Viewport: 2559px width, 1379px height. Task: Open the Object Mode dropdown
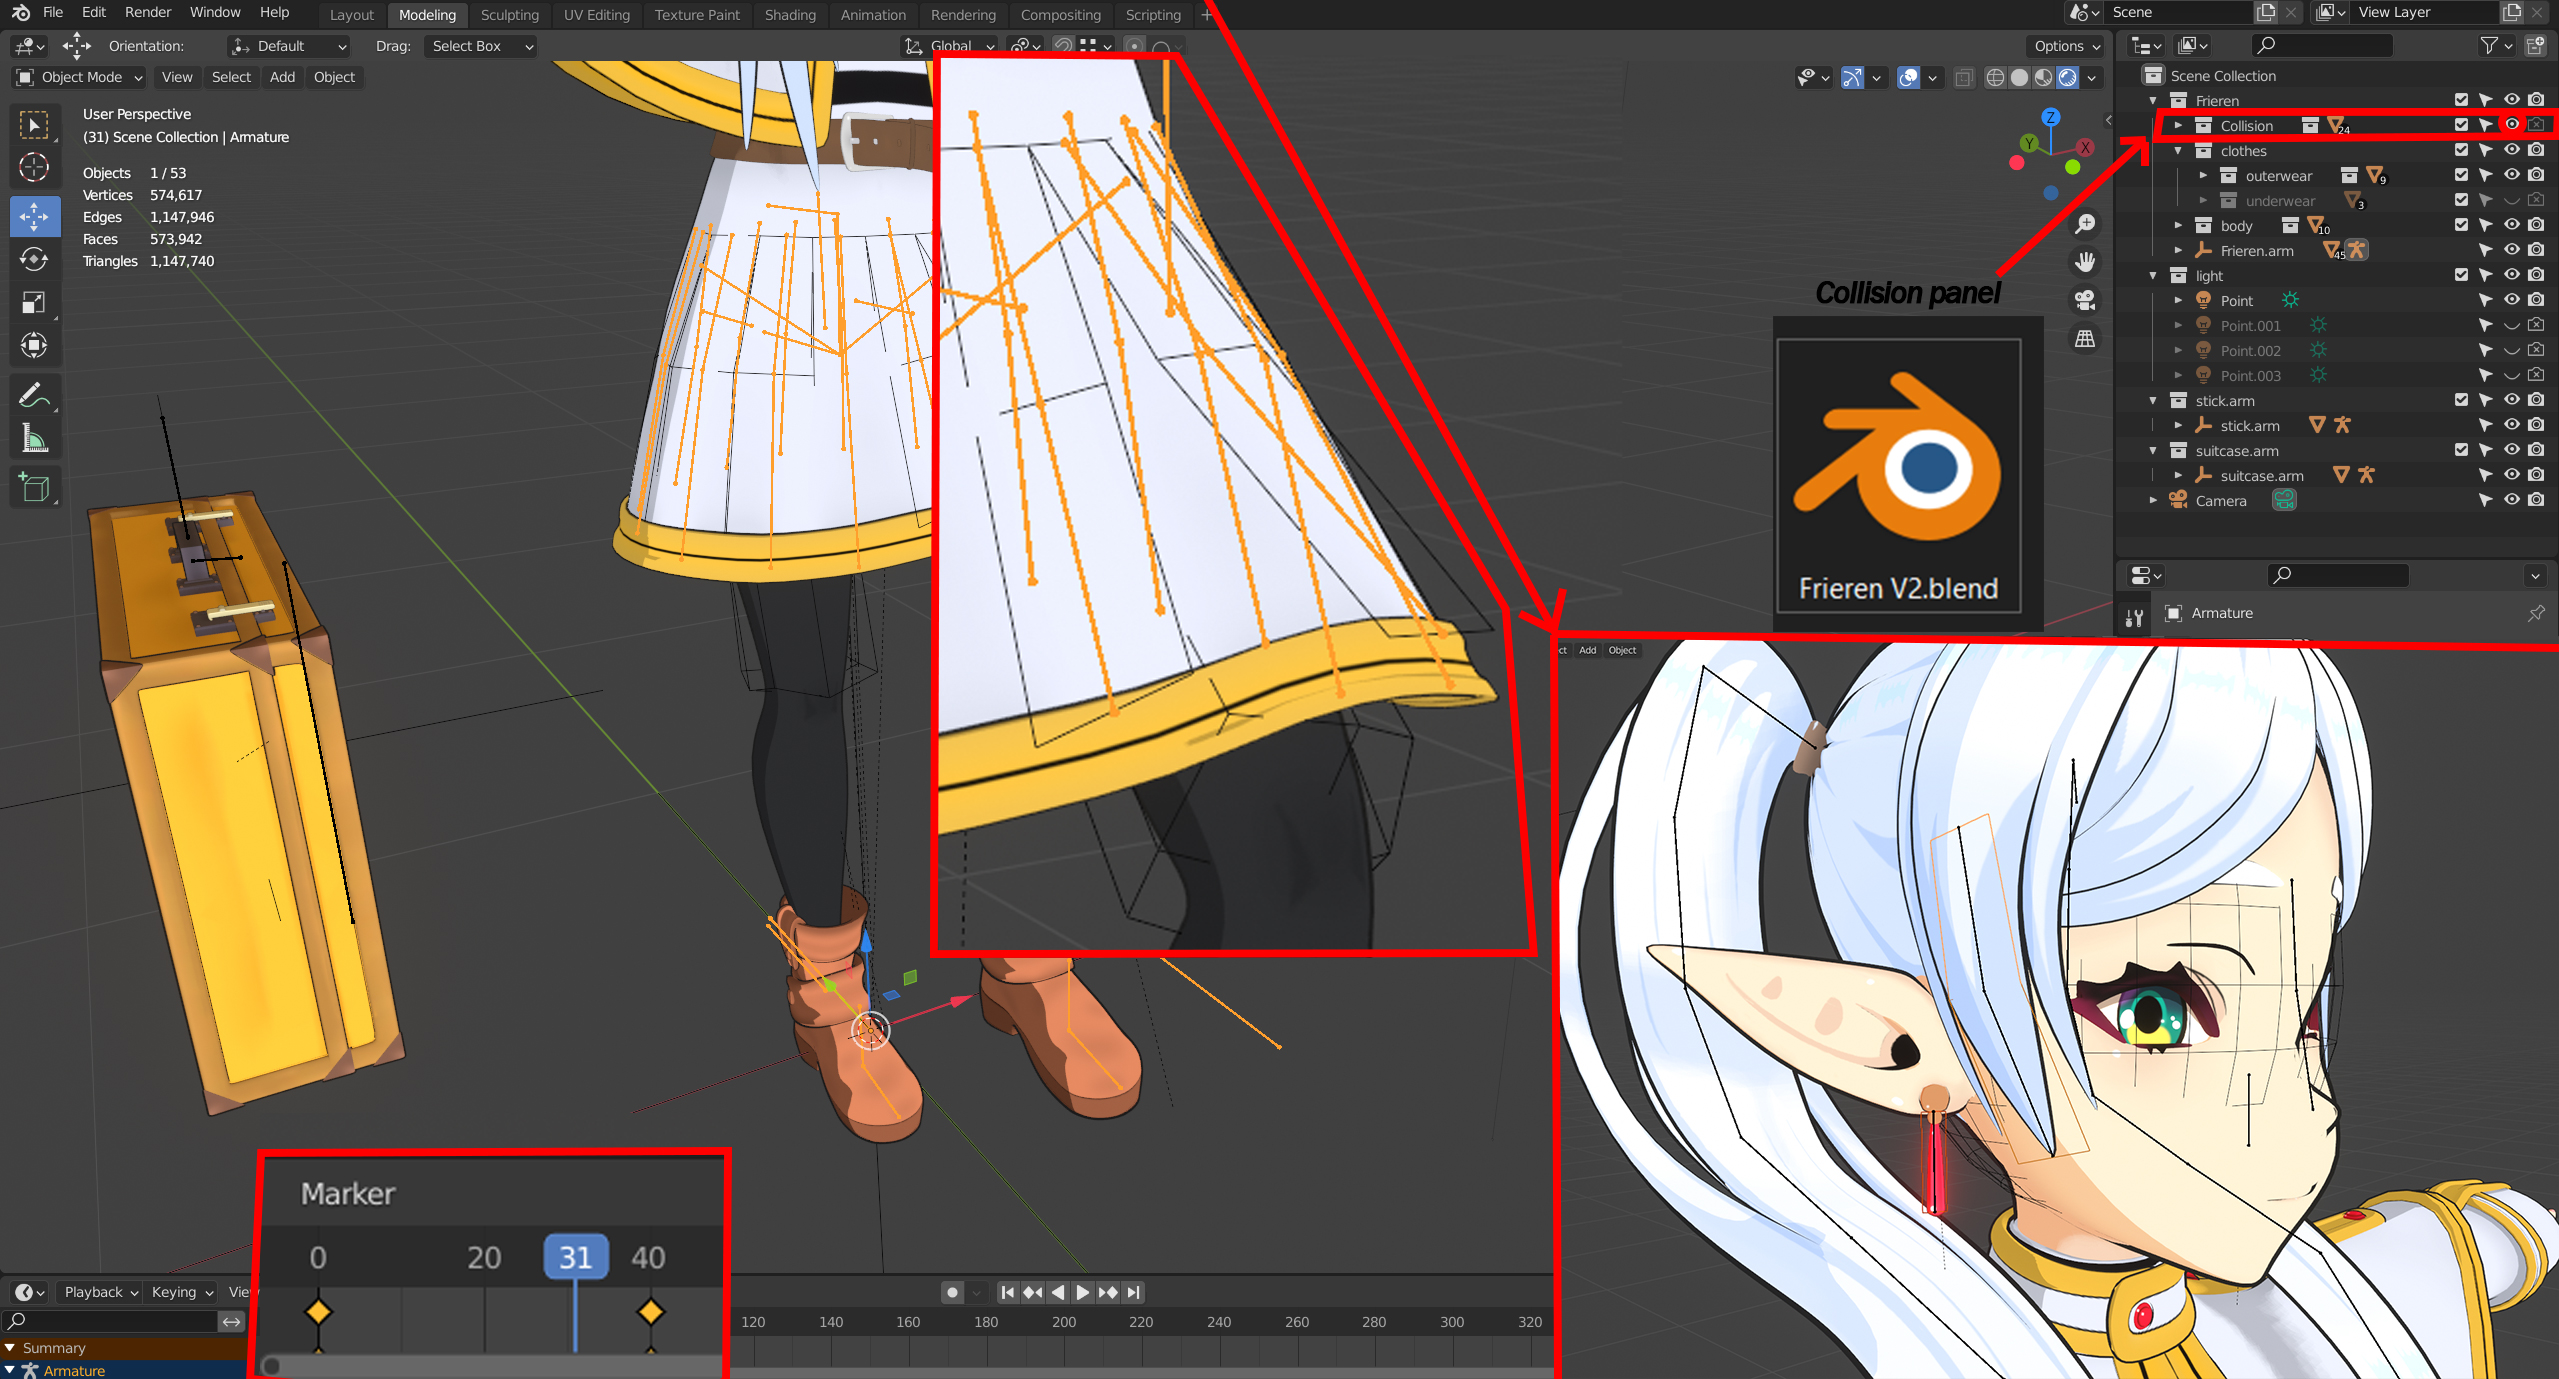pos(80,77)
